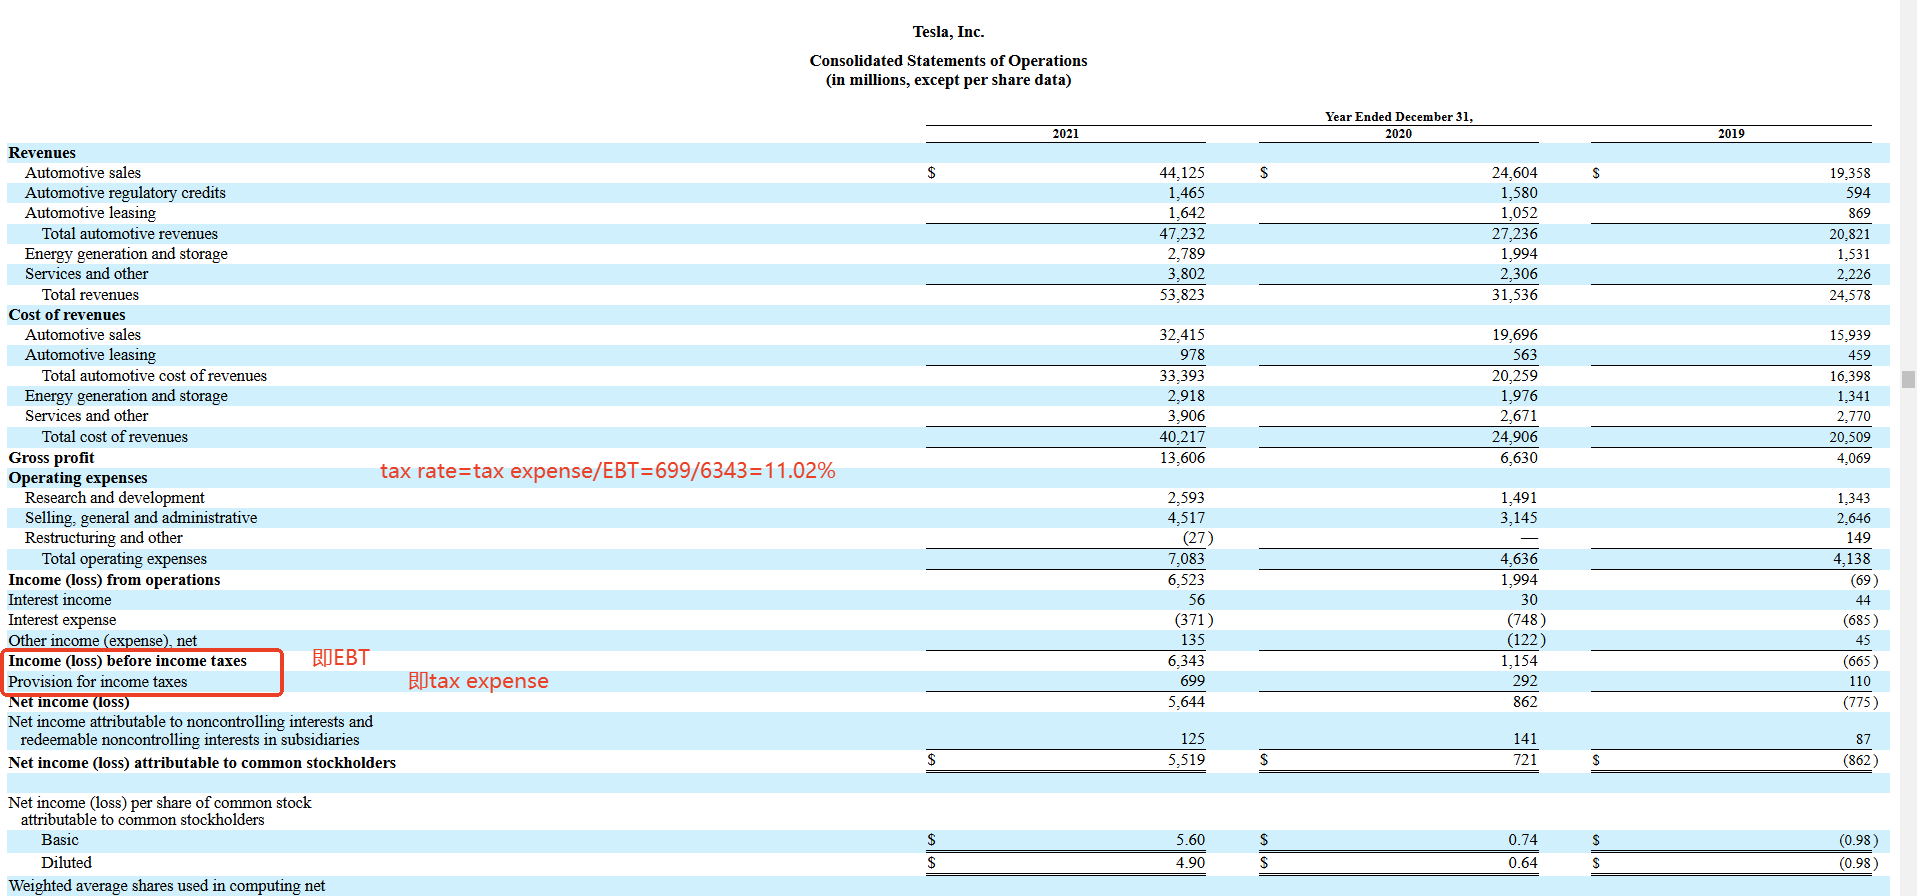Click the 4,517 SG&A value
This screenshot has height=896, width=1917.
(x=1186, y=518)
